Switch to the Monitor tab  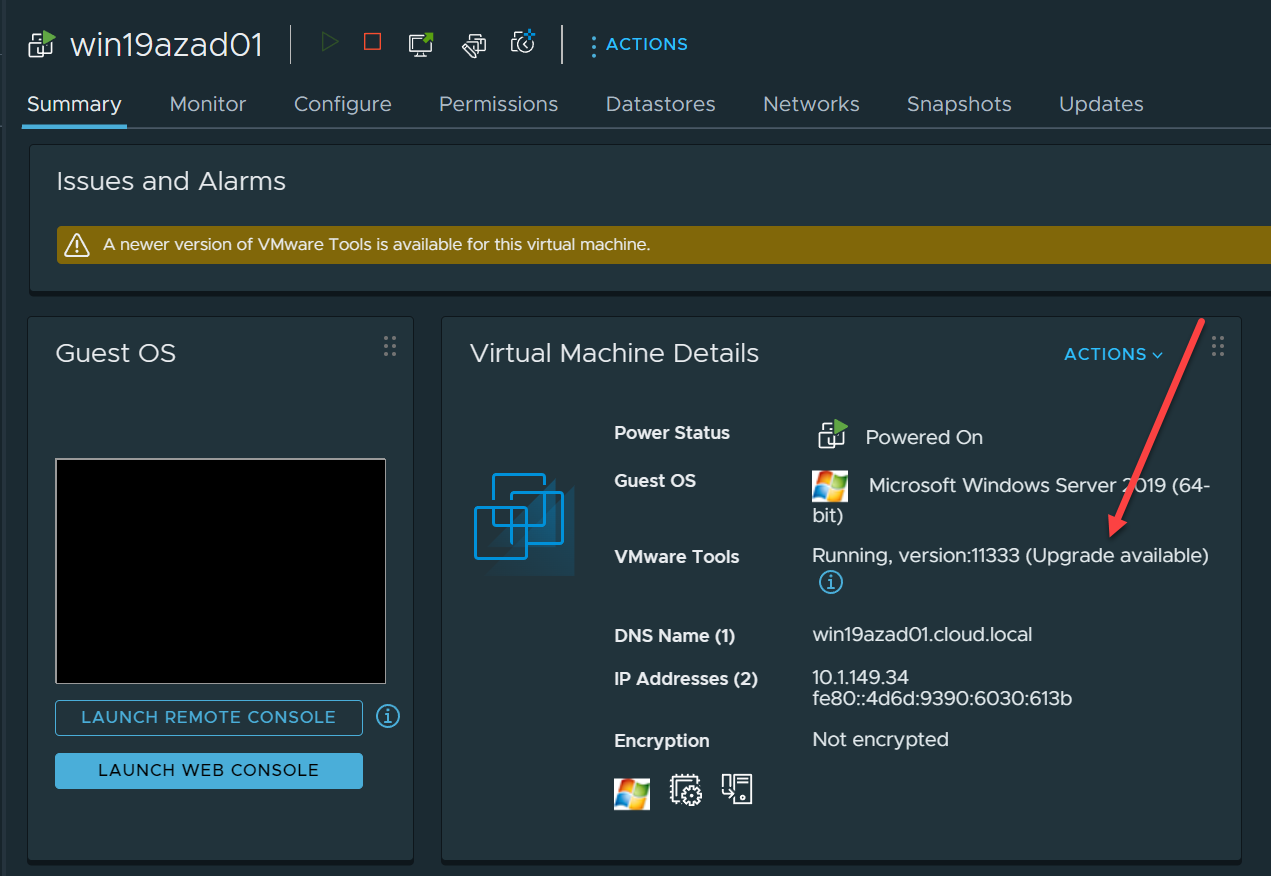[x=208, y=104]
